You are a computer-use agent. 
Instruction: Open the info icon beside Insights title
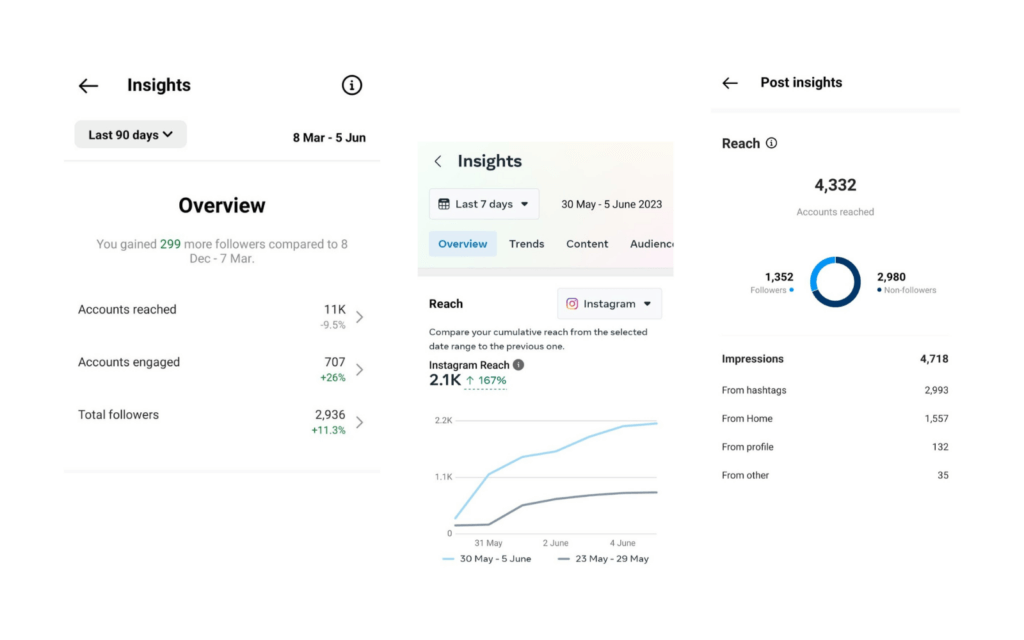(x=352, y=86)
